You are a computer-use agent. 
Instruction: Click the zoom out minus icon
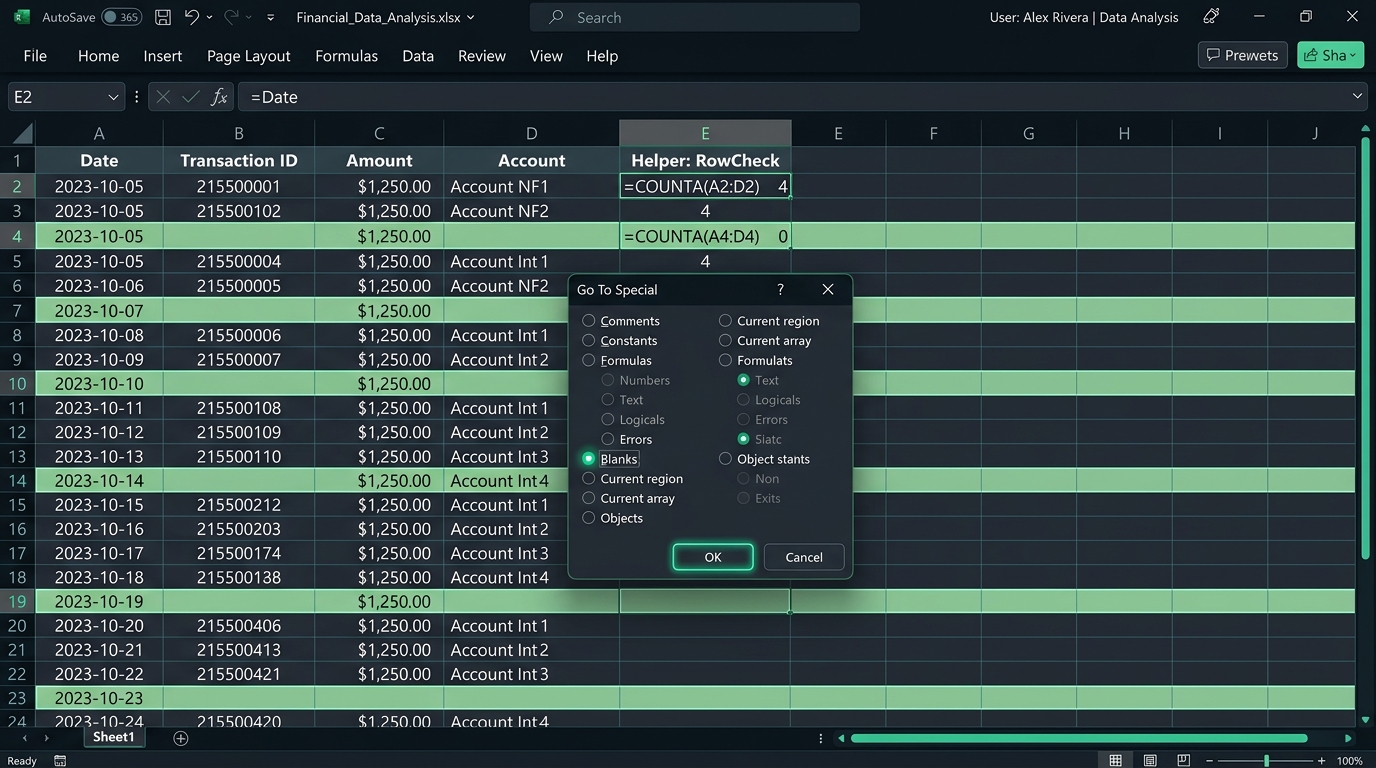[x=1207, y=761]
